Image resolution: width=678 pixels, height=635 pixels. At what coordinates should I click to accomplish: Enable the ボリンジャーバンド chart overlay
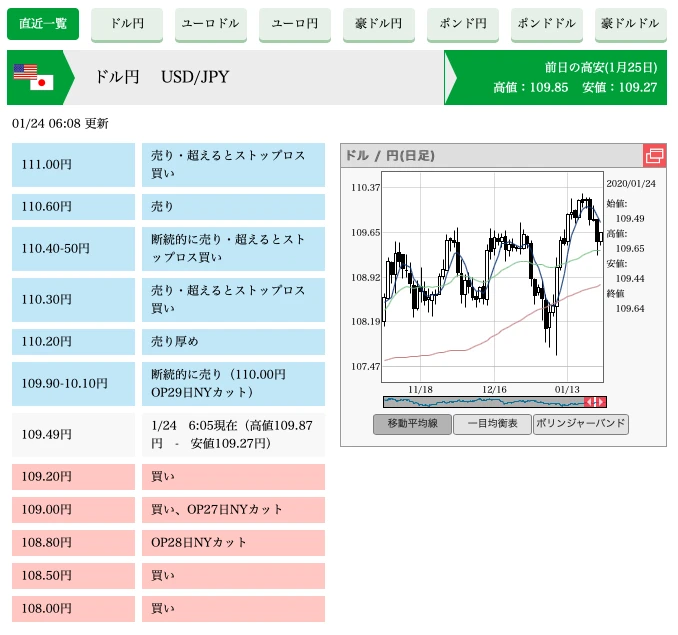coord(580,424)
